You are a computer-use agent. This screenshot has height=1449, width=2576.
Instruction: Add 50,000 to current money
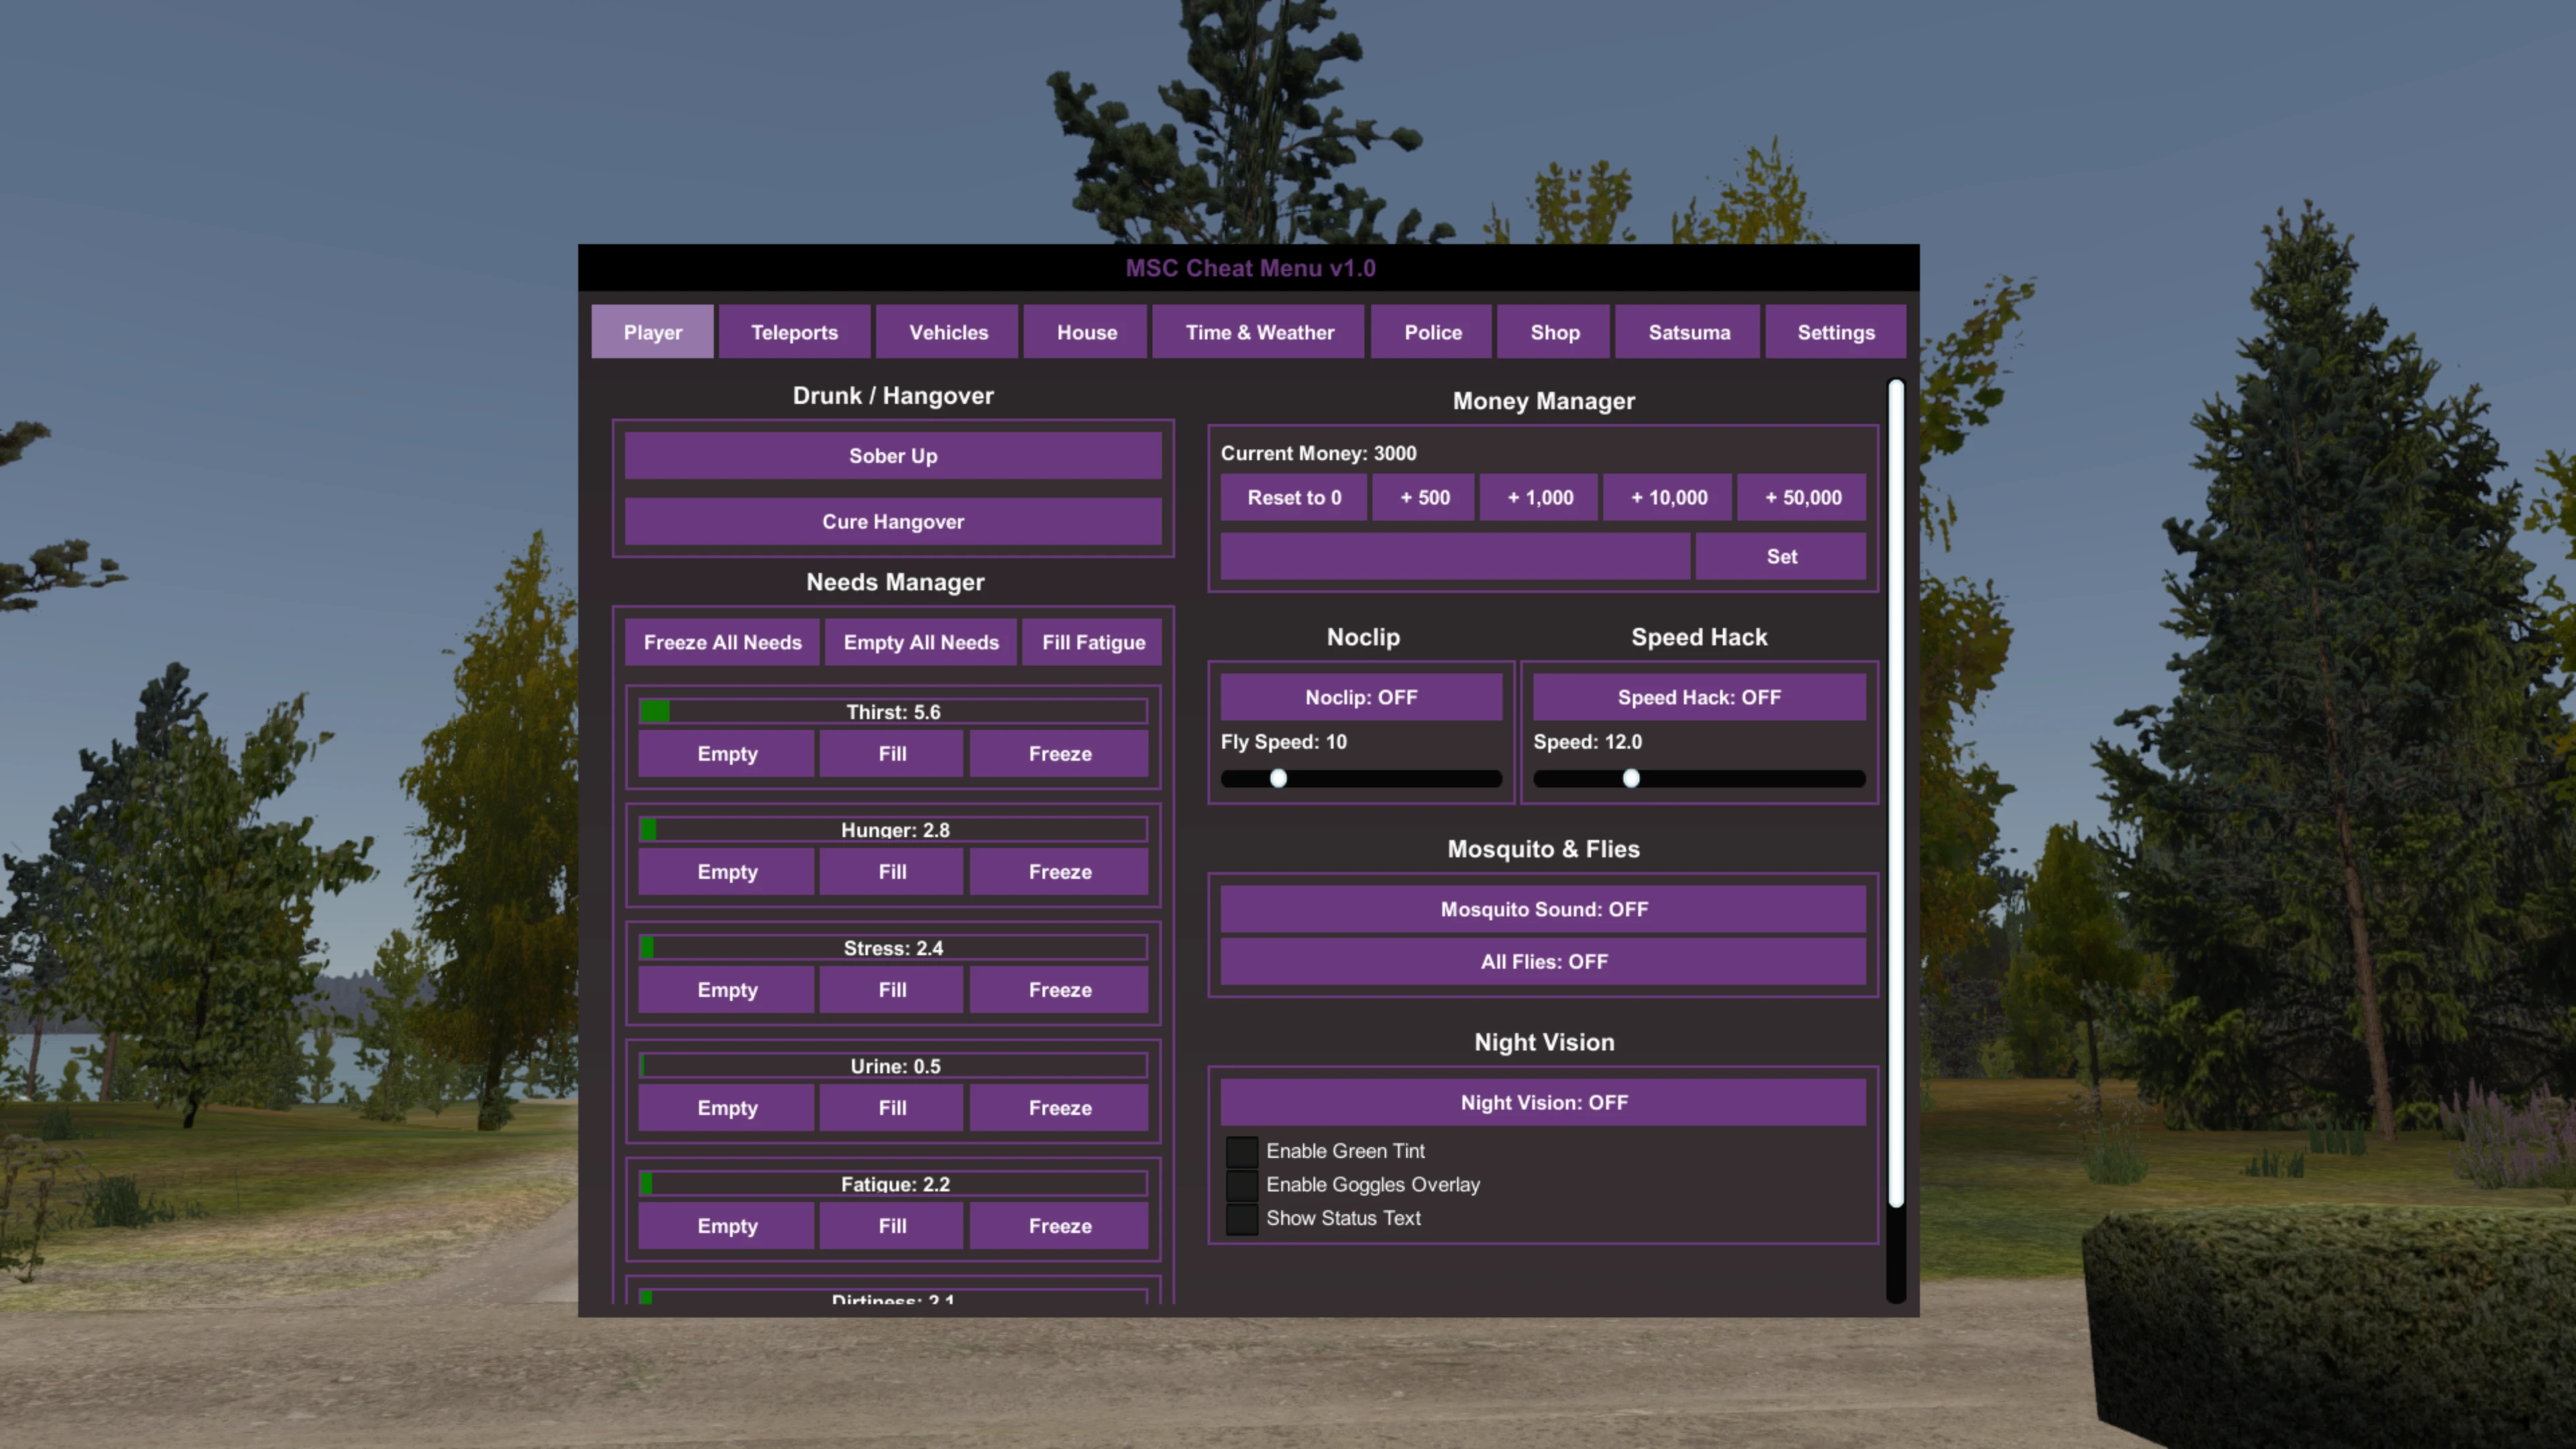(1802, 497)
